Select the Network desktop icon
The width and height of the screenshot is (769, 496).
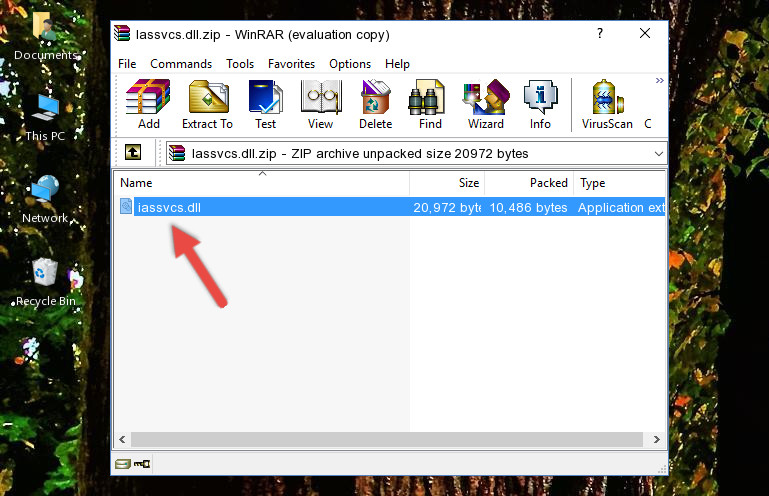click(x=45, y=200)
